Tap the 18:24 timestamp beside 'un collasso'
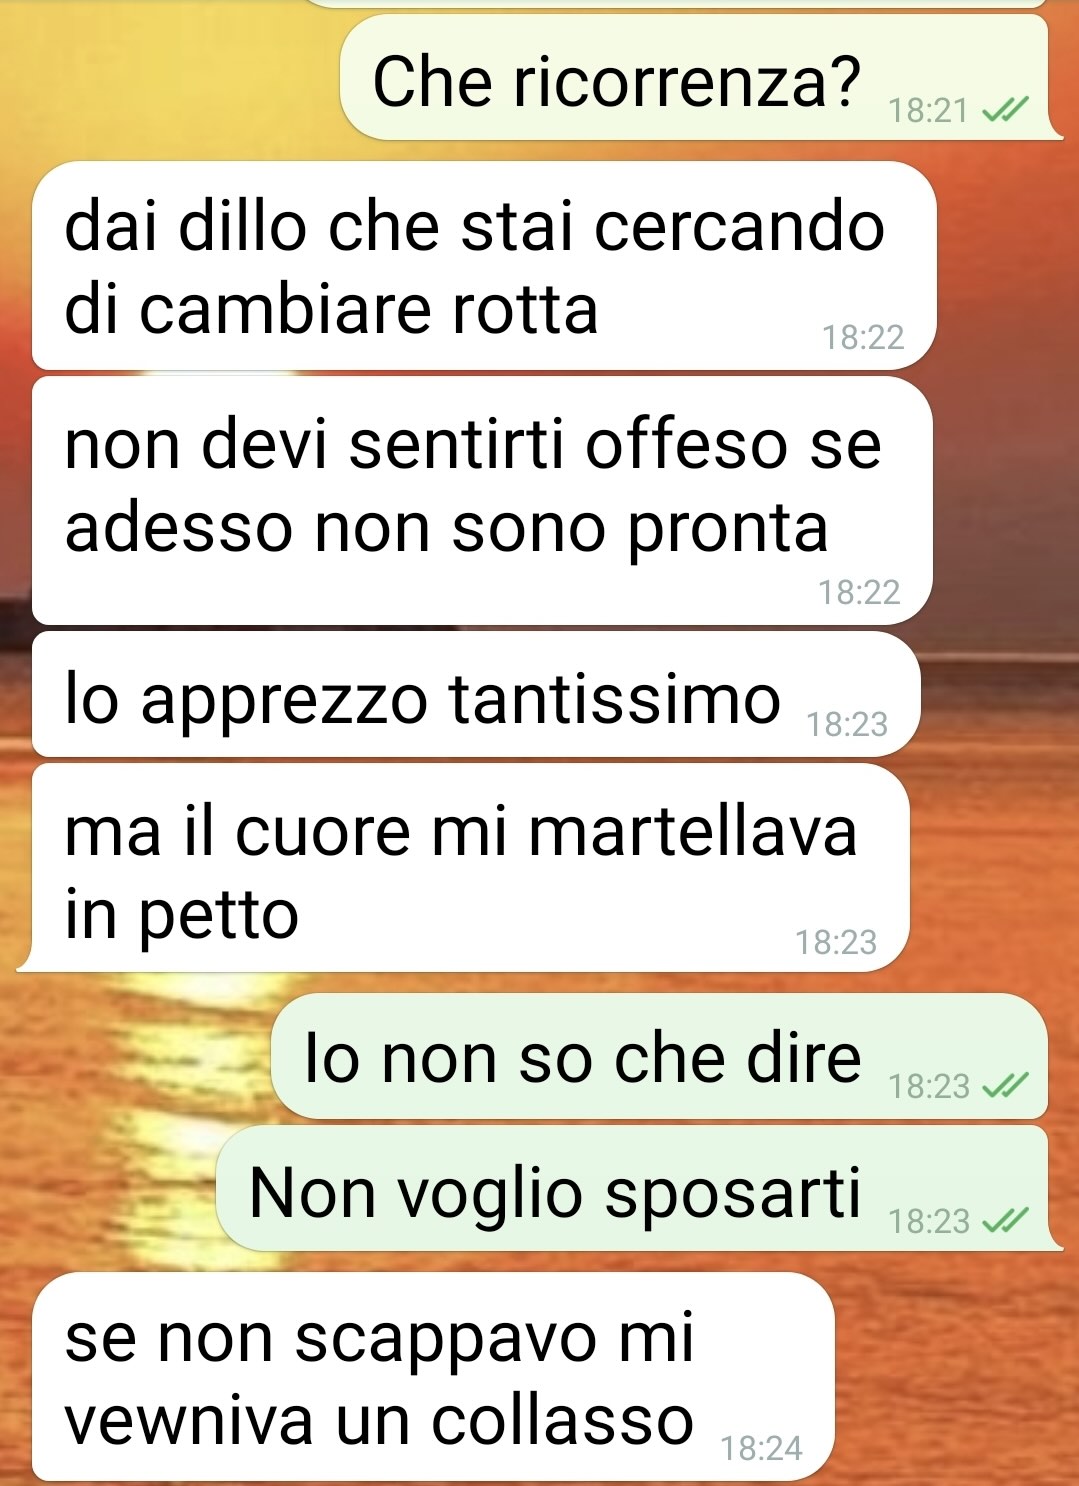 click(x=762, y=1448)
